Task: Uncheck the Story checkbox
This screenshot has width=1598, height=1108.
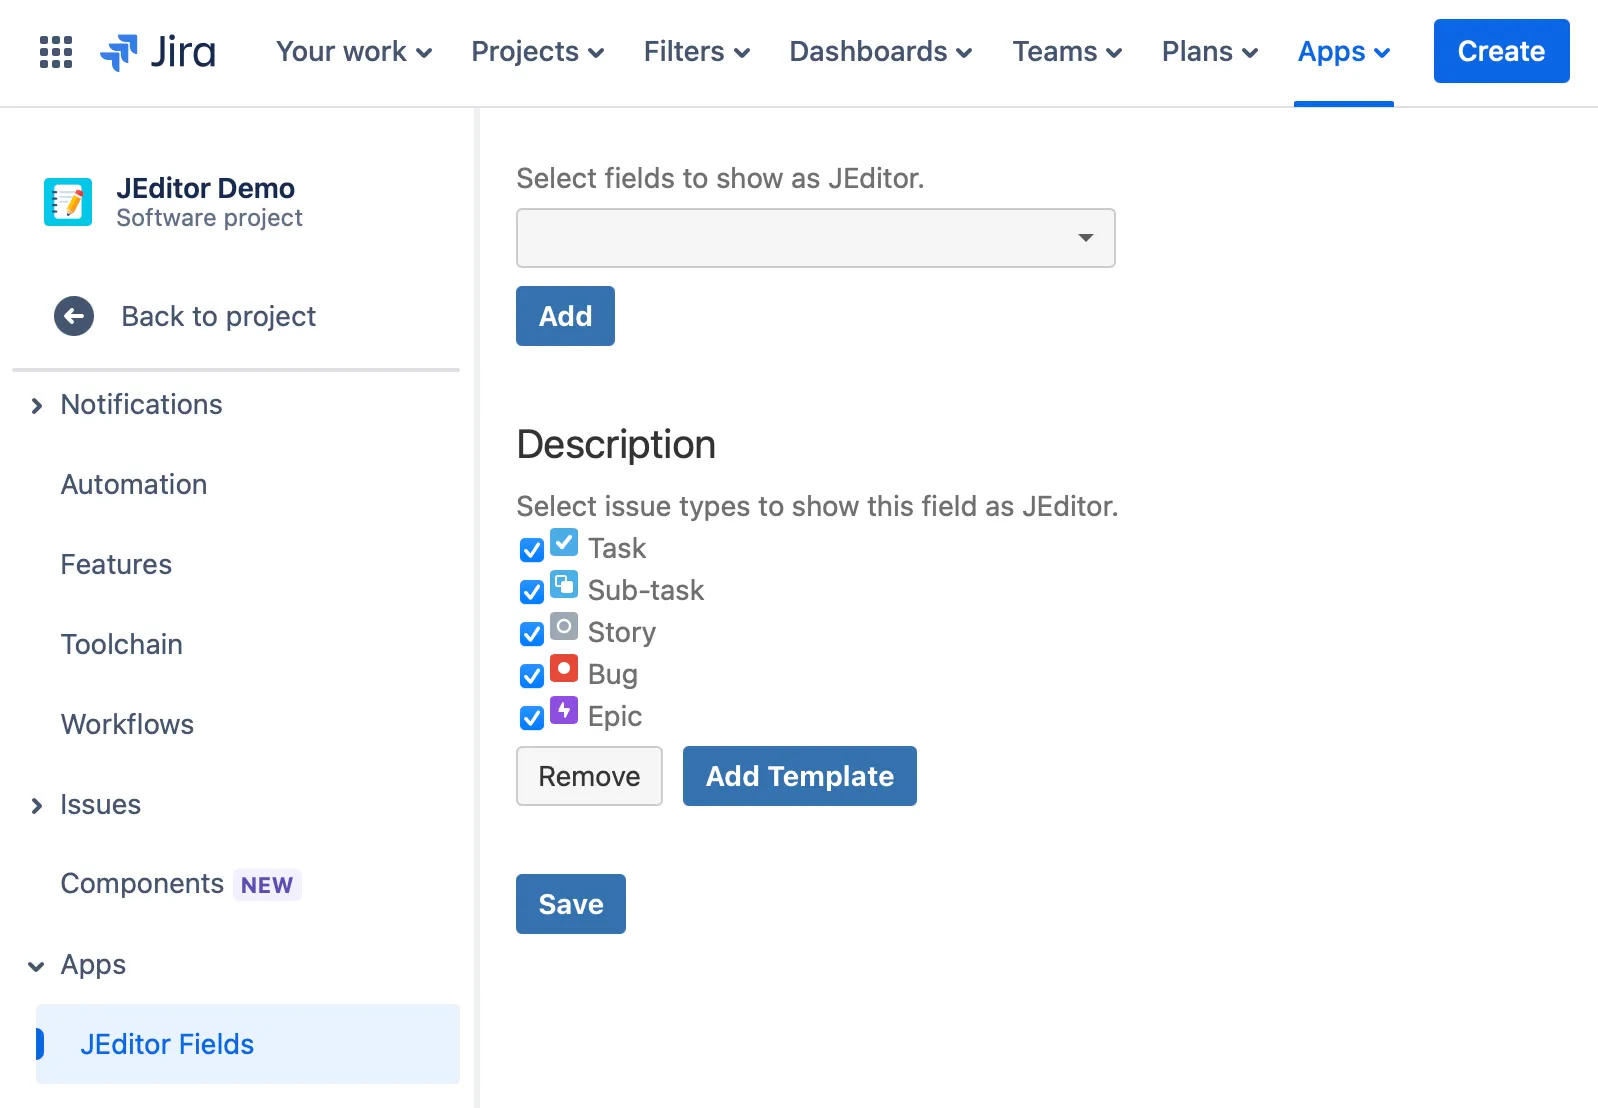Action: tap(532, 634)
